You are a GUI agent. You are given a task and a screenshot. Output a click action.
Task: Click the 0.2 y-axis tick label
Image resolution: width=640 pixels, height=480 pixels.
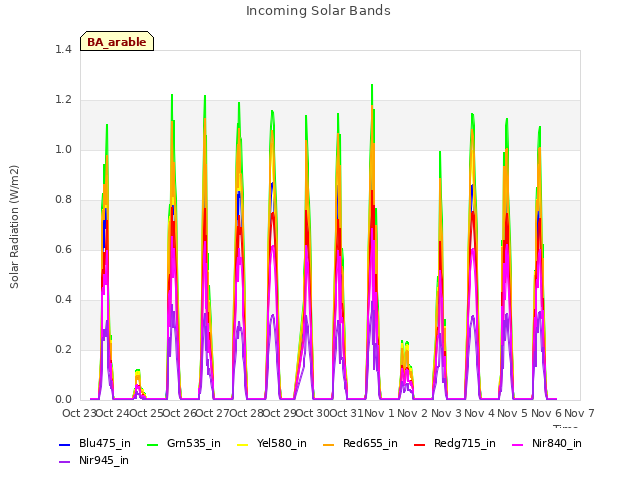click(x=63, y=349)
